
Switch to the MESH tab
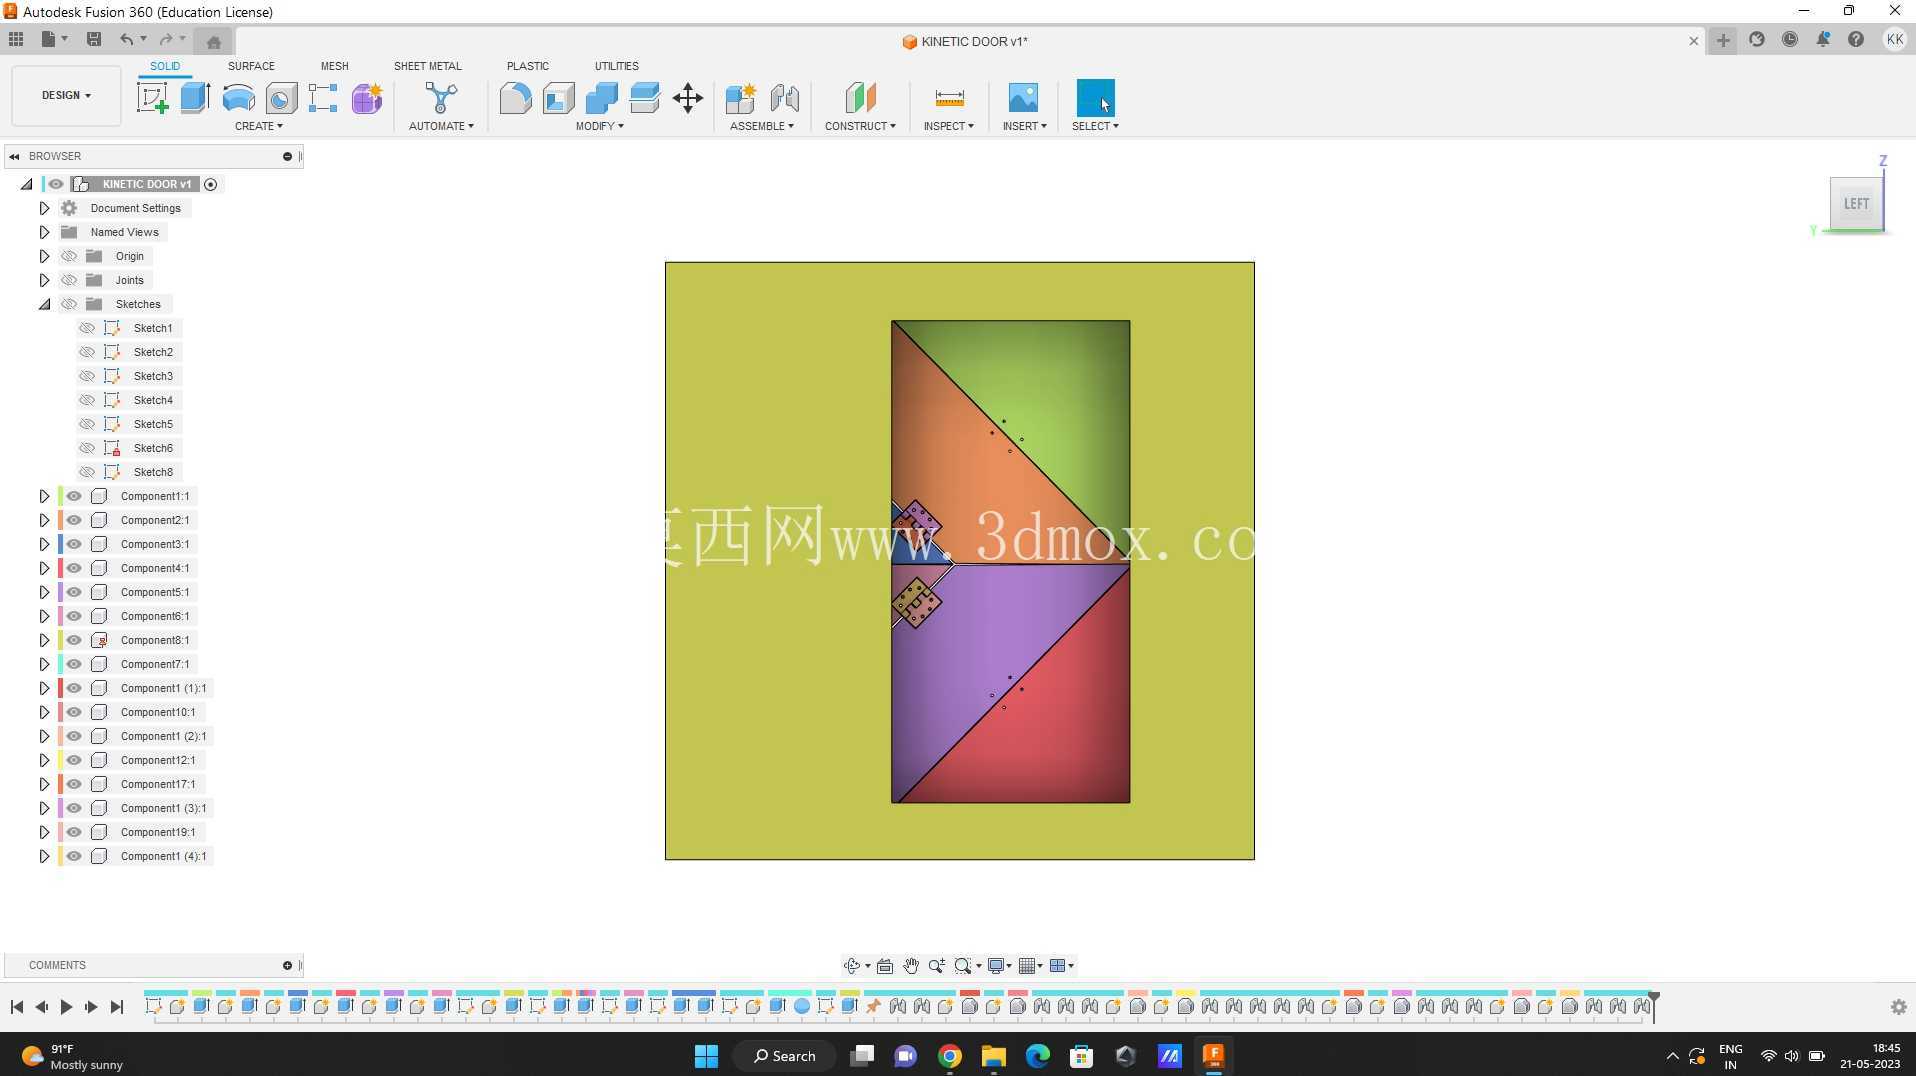pyautogui.click(x=334, y=66)
